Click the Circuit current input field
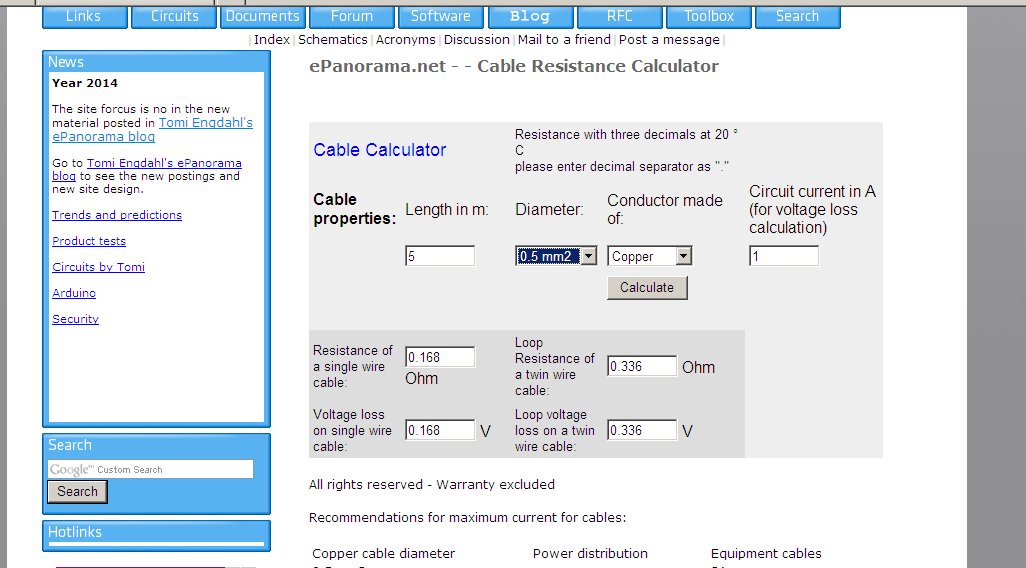Viewport: 1026px width, 568px height. 784,257
